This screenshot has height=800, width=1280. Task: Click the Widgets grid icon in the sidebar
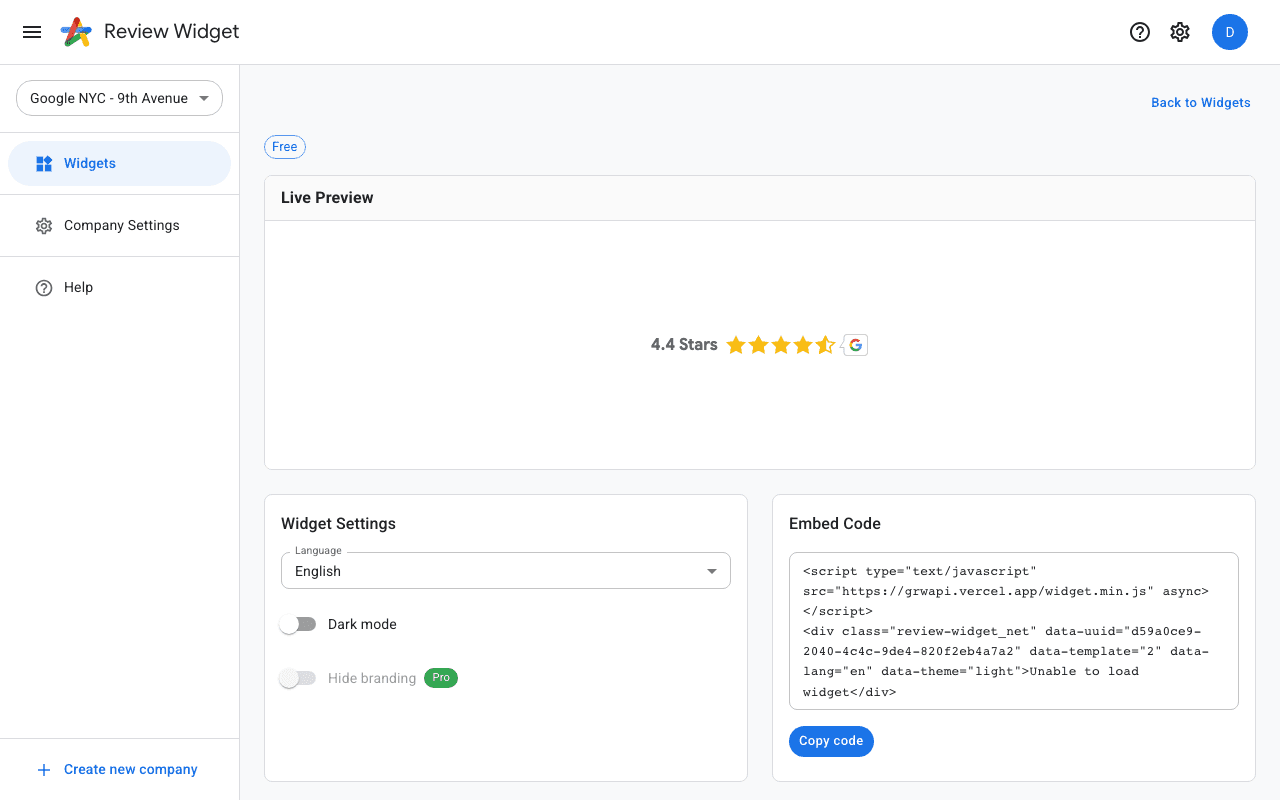coord(44,163)
